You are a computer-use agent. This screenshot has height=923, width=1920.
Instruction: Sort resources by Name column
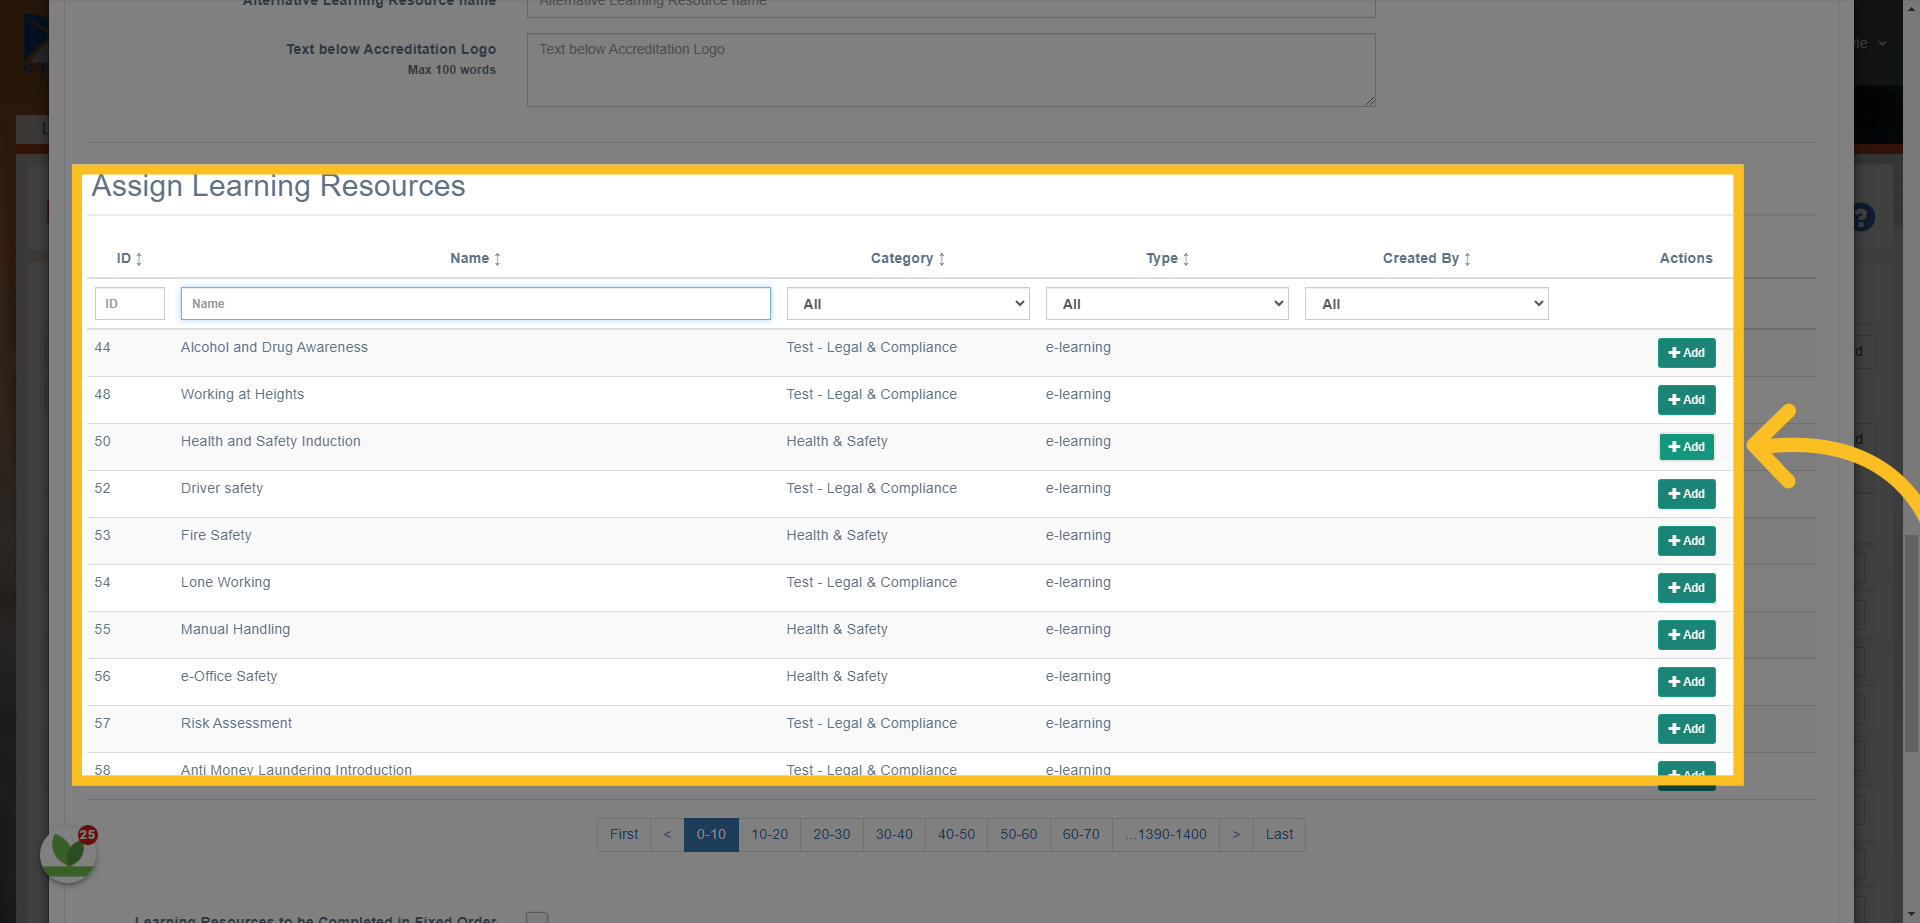pyautogui.click(x=476, y=258)
